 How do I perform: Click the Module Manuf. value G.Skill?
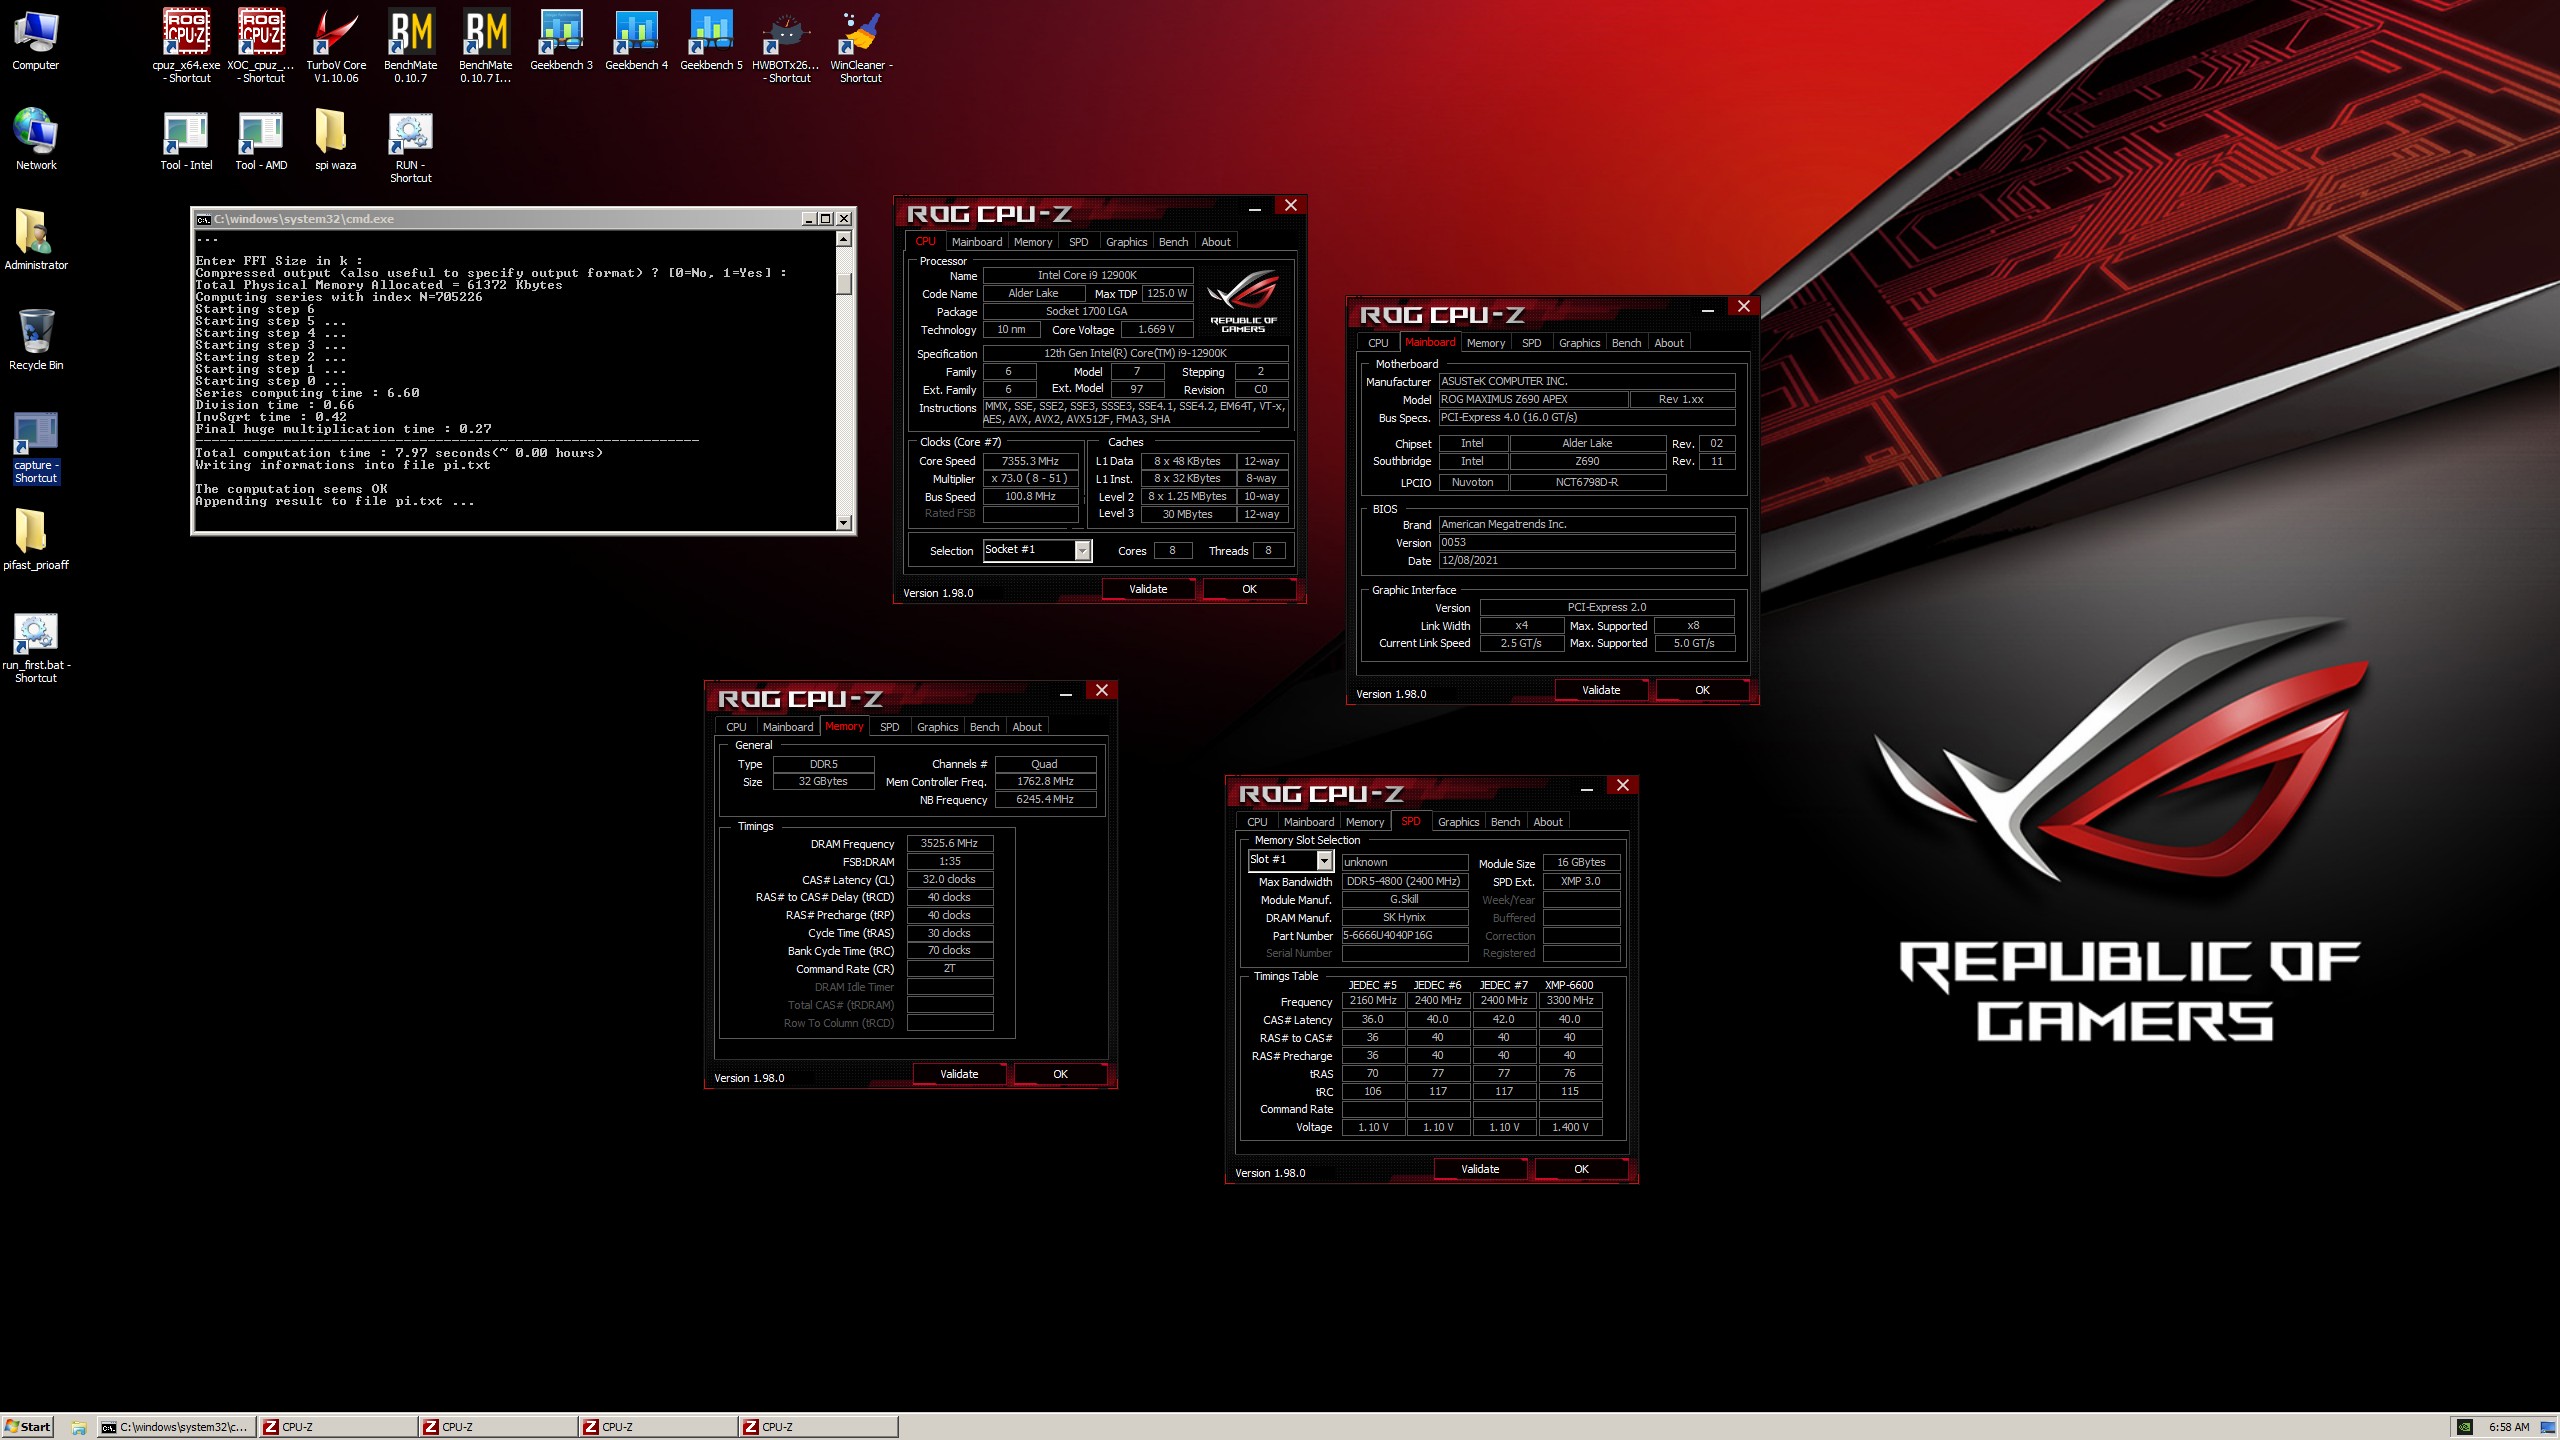point(1404,900)
